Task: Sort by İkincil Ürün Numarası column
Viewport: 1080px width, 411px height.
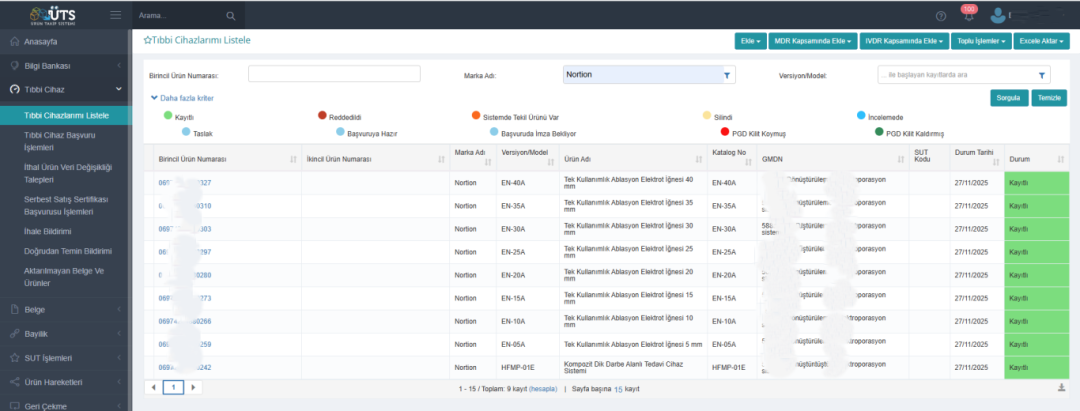Action: point(441,160)
